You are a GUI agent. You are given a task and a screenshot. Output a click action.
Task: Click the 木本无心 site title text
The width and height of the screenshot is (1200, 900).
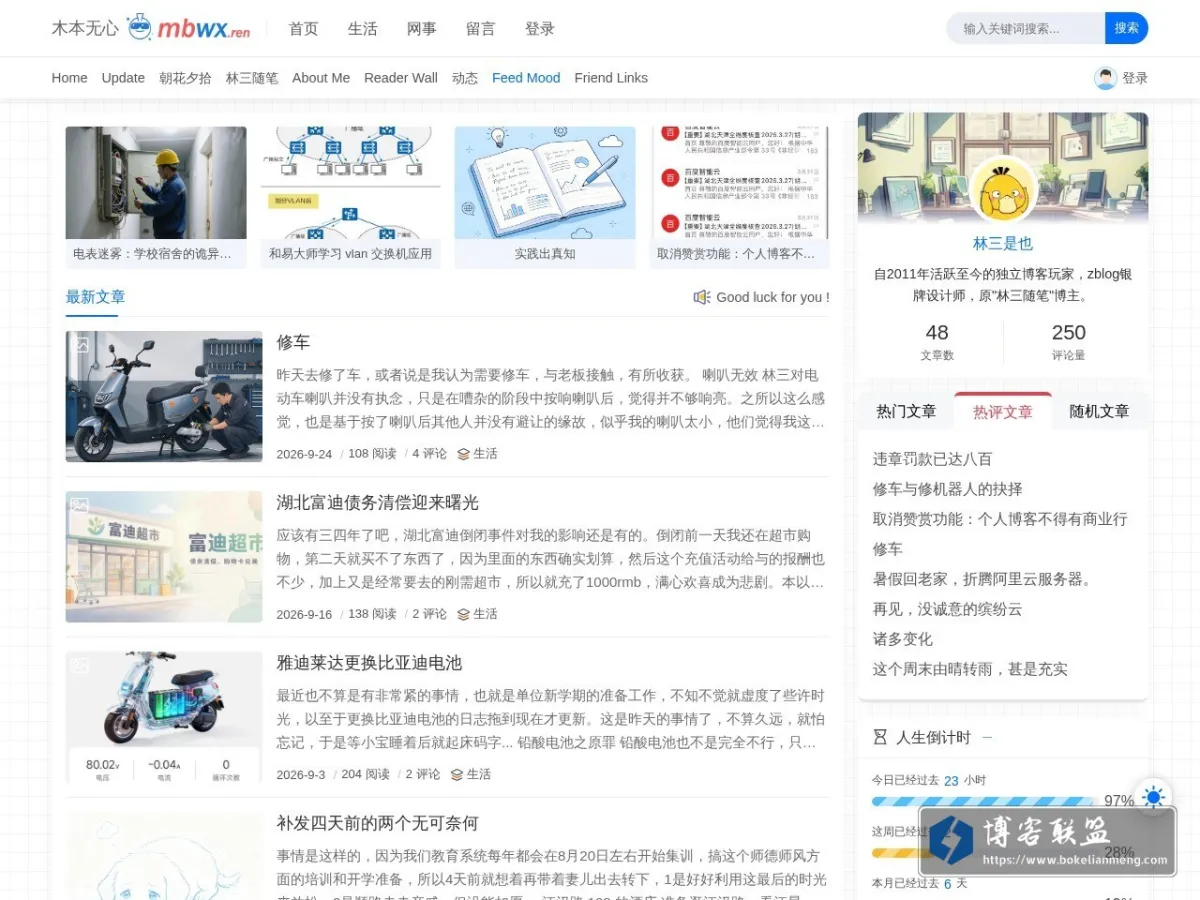click(85, 28)
